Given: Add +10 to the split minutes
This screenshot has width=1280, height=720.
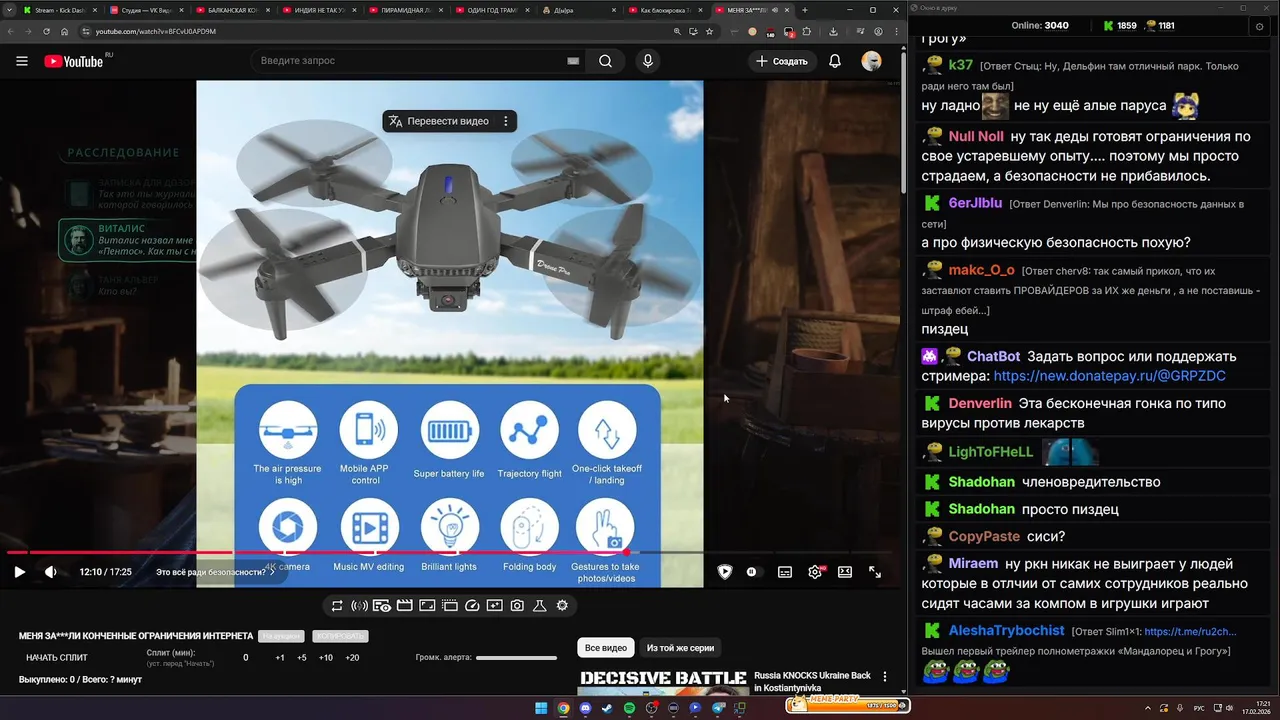Looking at the screenshot, I should [x=326, y=658].
